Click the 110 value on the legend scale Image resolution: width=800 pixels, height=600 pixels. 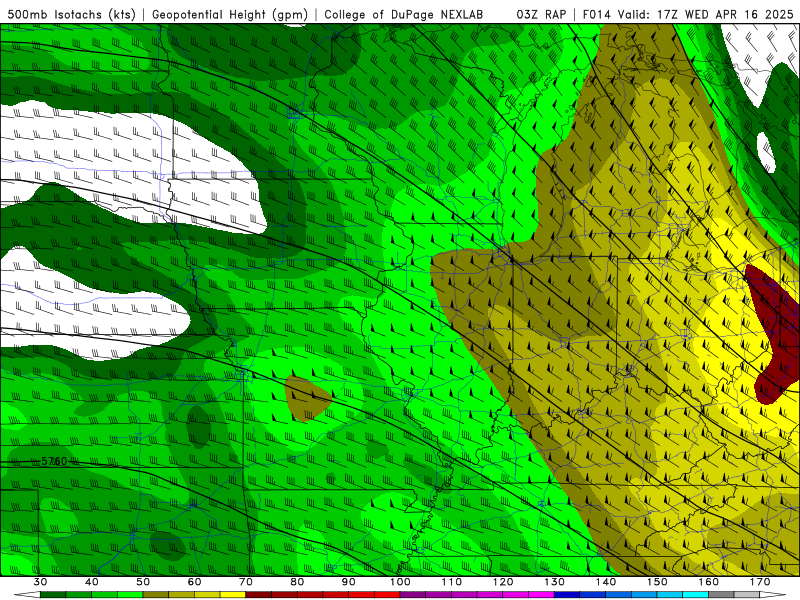coord(452,582)
